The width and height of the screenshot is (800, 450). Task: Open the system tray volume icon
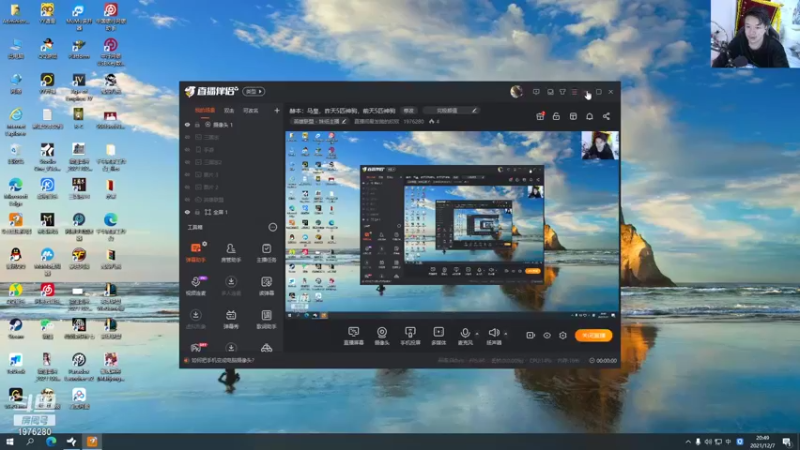(708, 442)
